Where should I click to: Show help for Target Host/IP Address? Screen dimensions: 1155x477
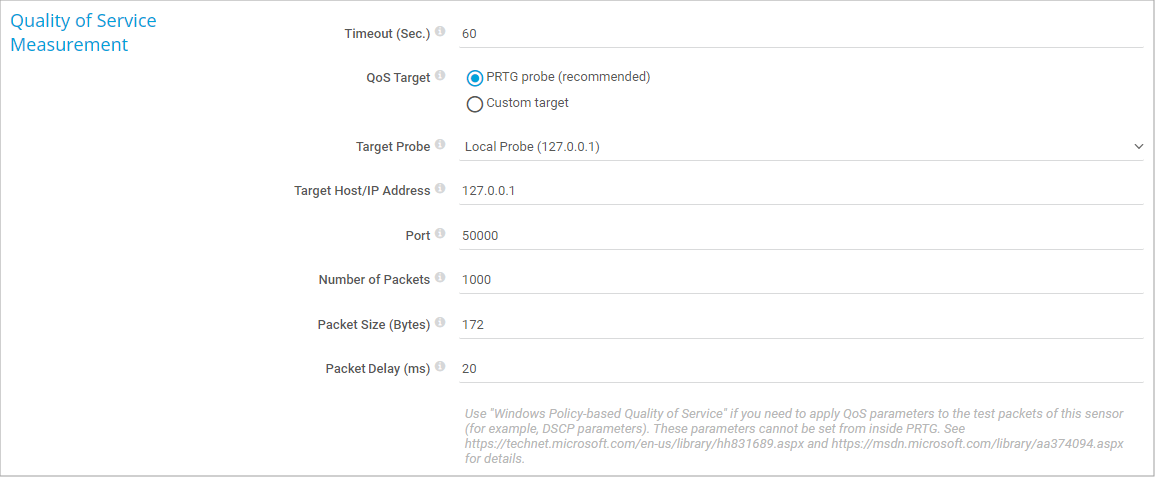pyautogui.click(x=440, y=189)
